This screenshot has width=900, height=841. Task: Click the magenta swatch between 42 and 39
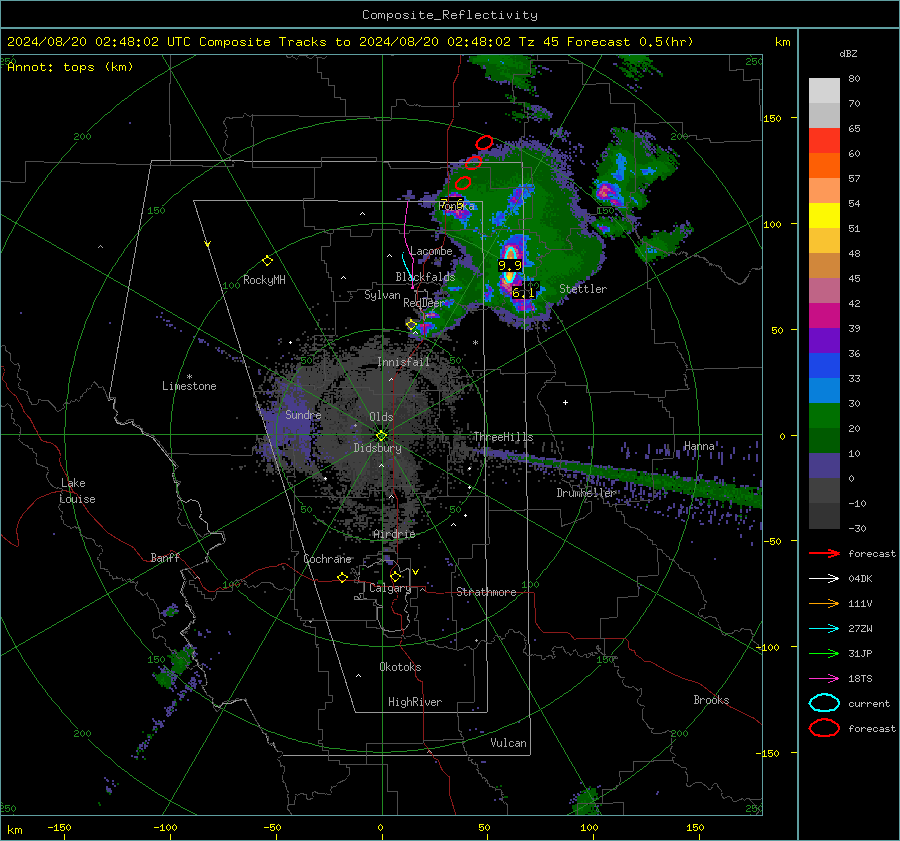tap(824, 316)
